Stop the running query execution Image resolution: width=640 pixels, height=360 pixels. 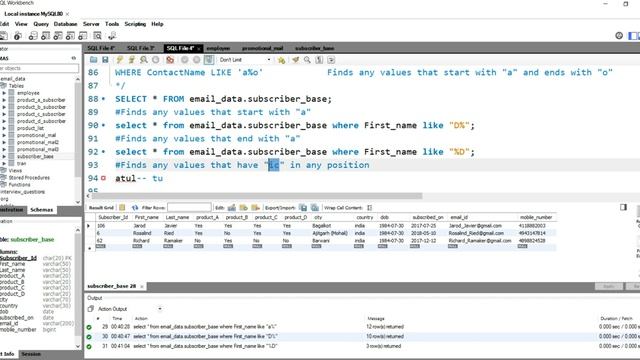(x=156, y=60)
